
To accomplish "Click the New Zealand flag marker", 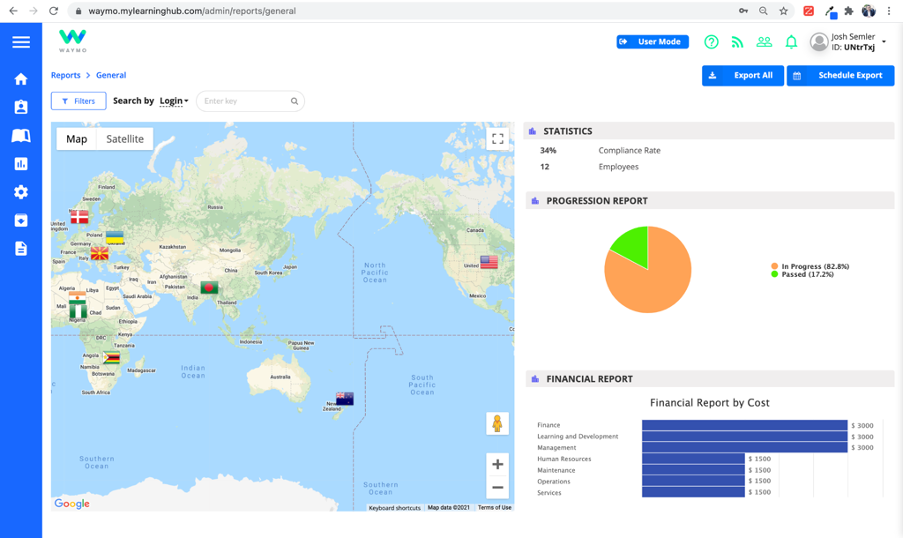I will (x=345, y=399).
